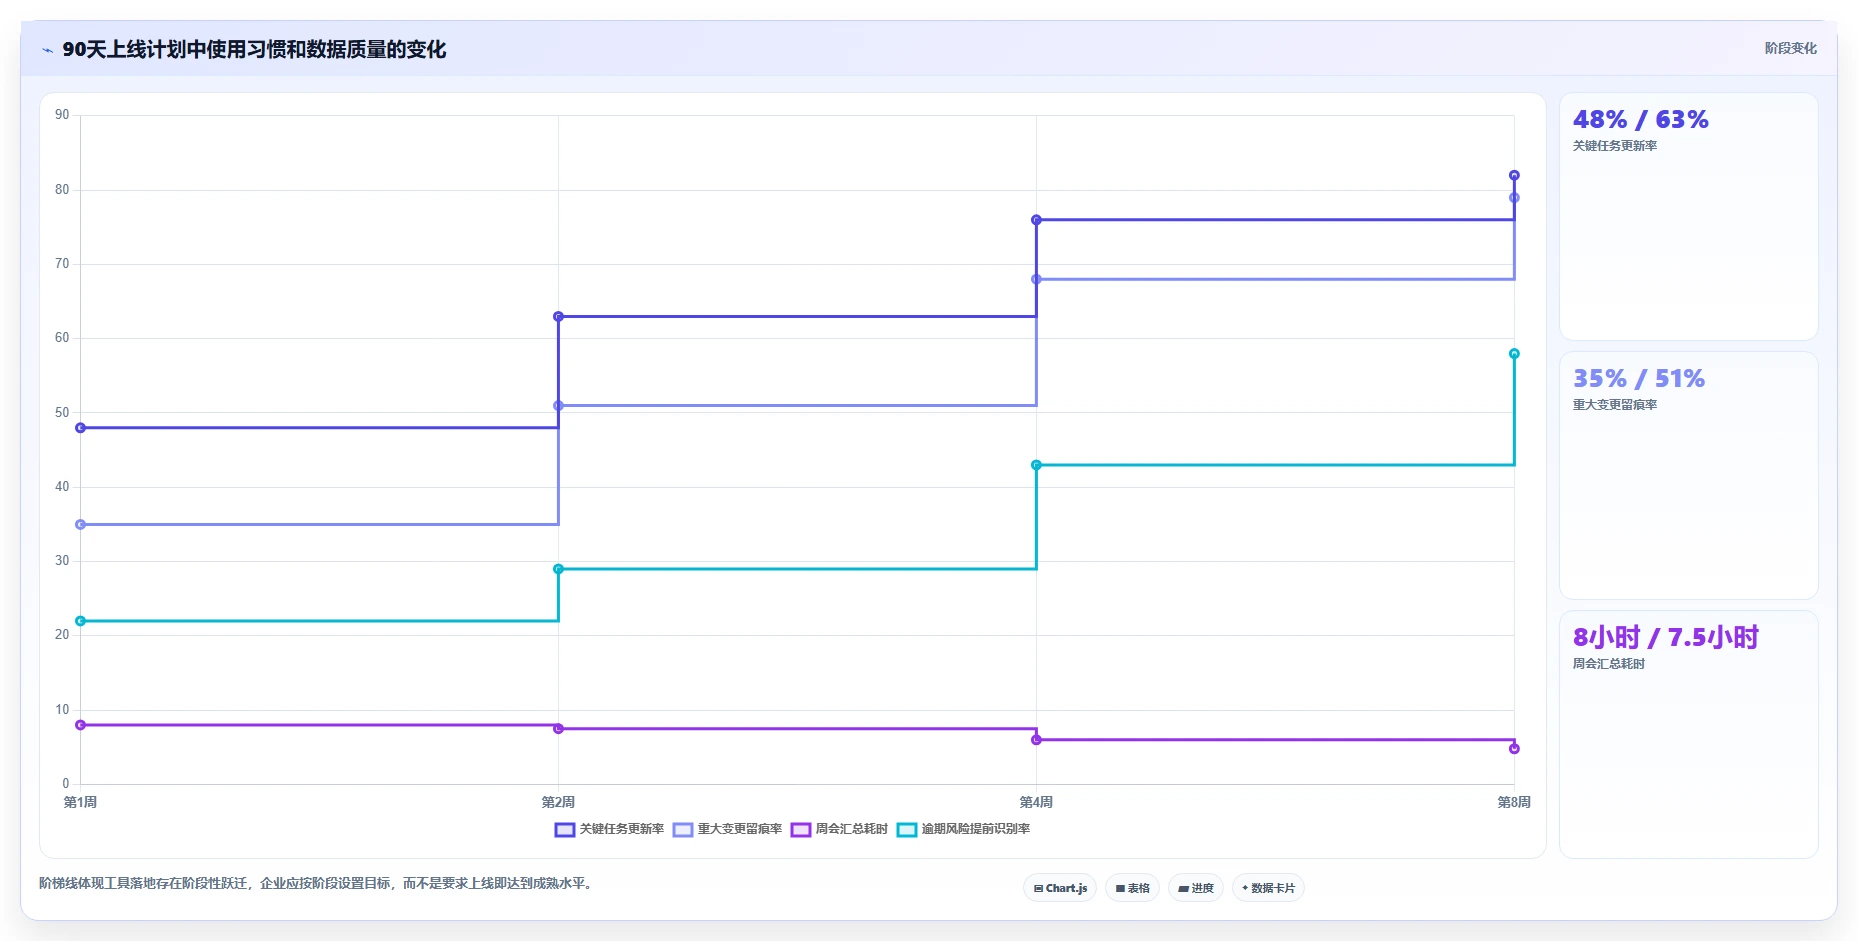Open the 8小时 / 7.5小时 周会汇总耗时 card
Screen dimensions: 1858x941
[x=1688, y=735]
